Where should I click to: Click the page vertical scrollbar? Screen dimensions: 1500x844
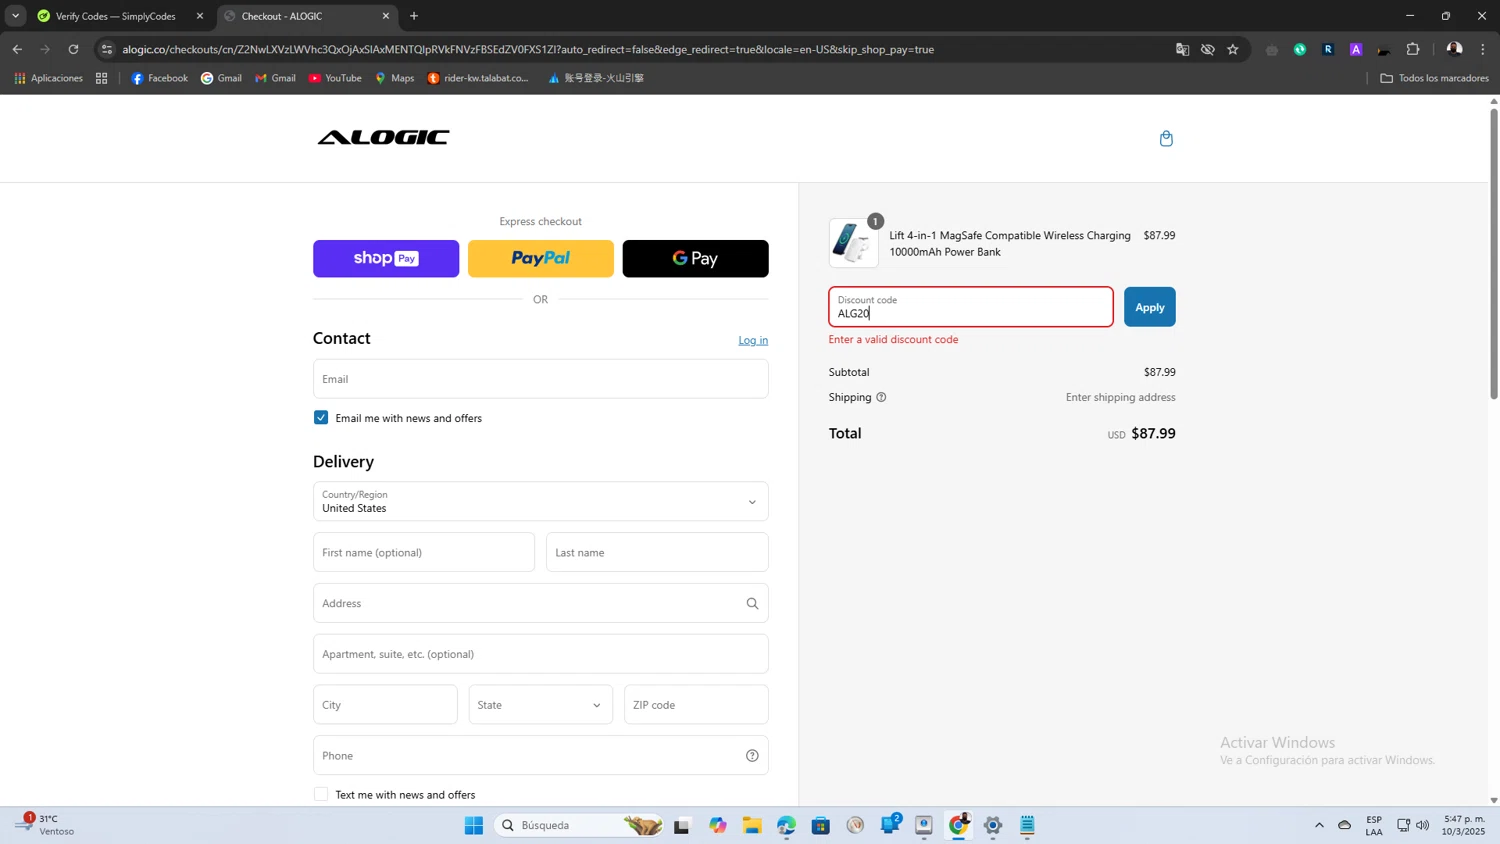(1494, 254)
